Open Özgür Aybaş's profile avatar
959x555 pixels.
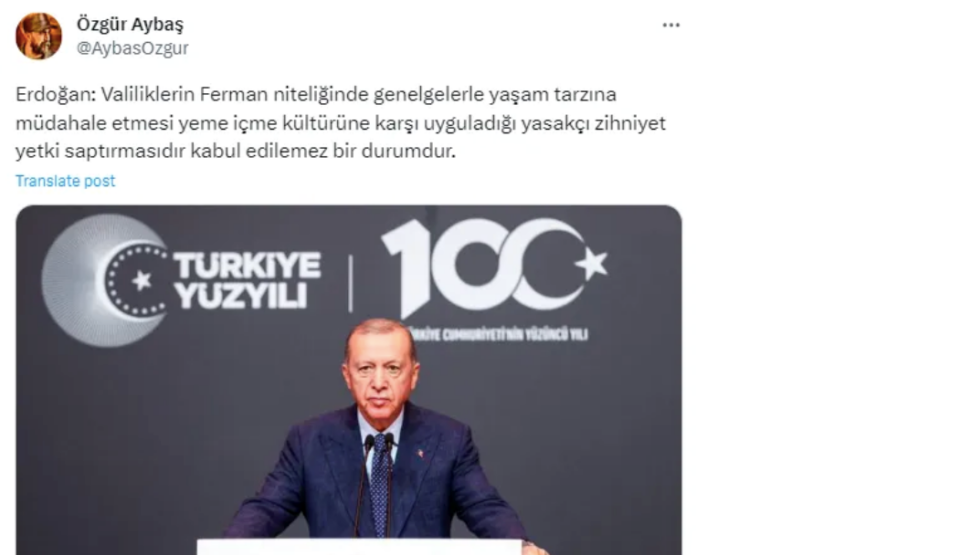click(x=39, y=37)
